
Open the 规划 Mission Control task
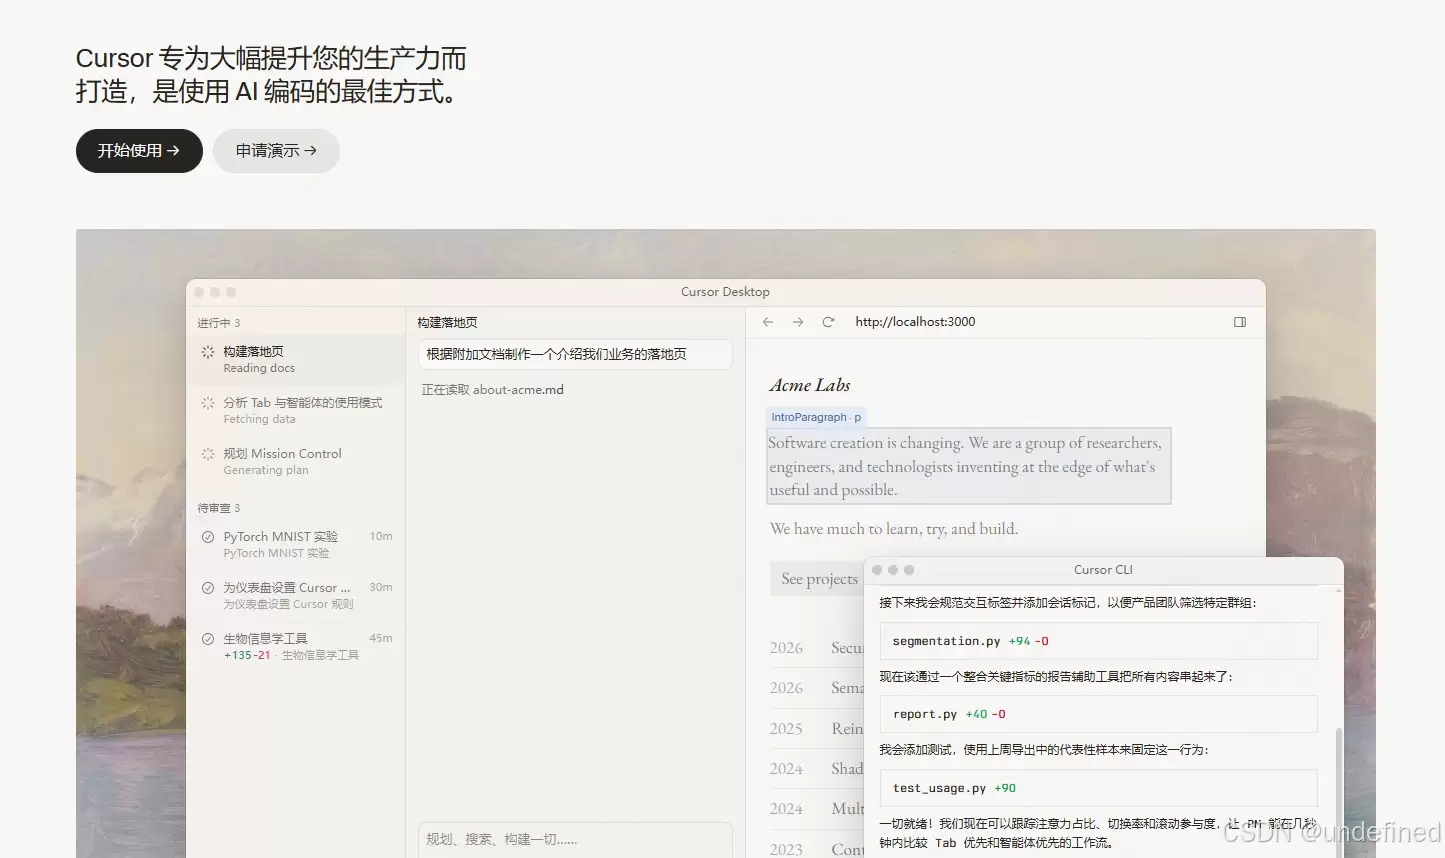[x=296, y=461]
